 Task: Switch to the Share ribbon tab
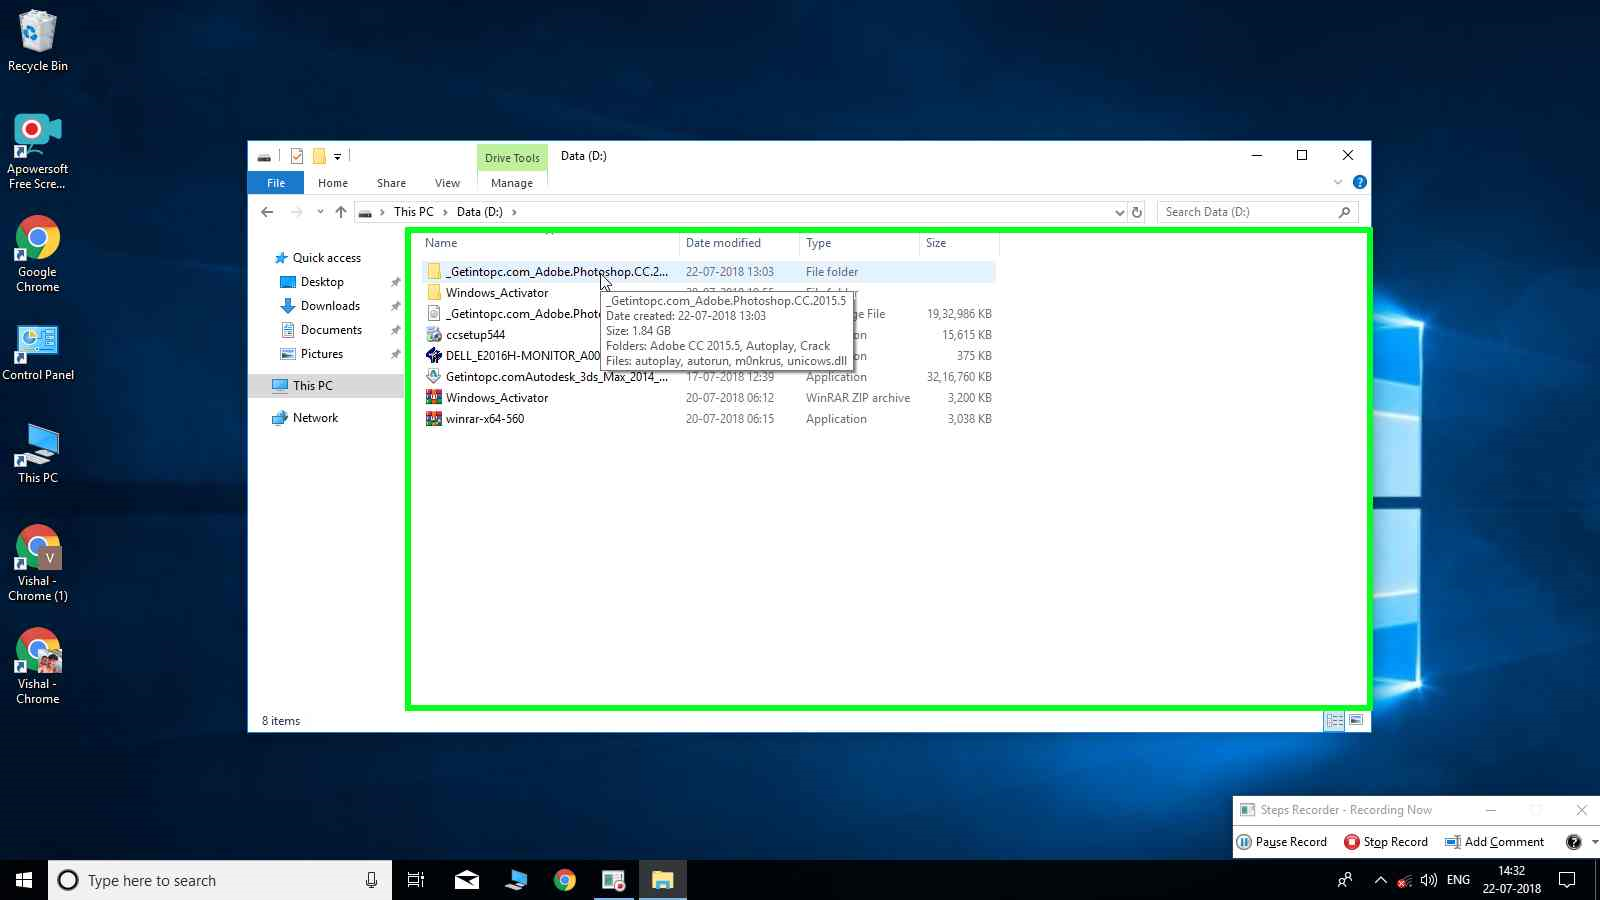(391, 183)
